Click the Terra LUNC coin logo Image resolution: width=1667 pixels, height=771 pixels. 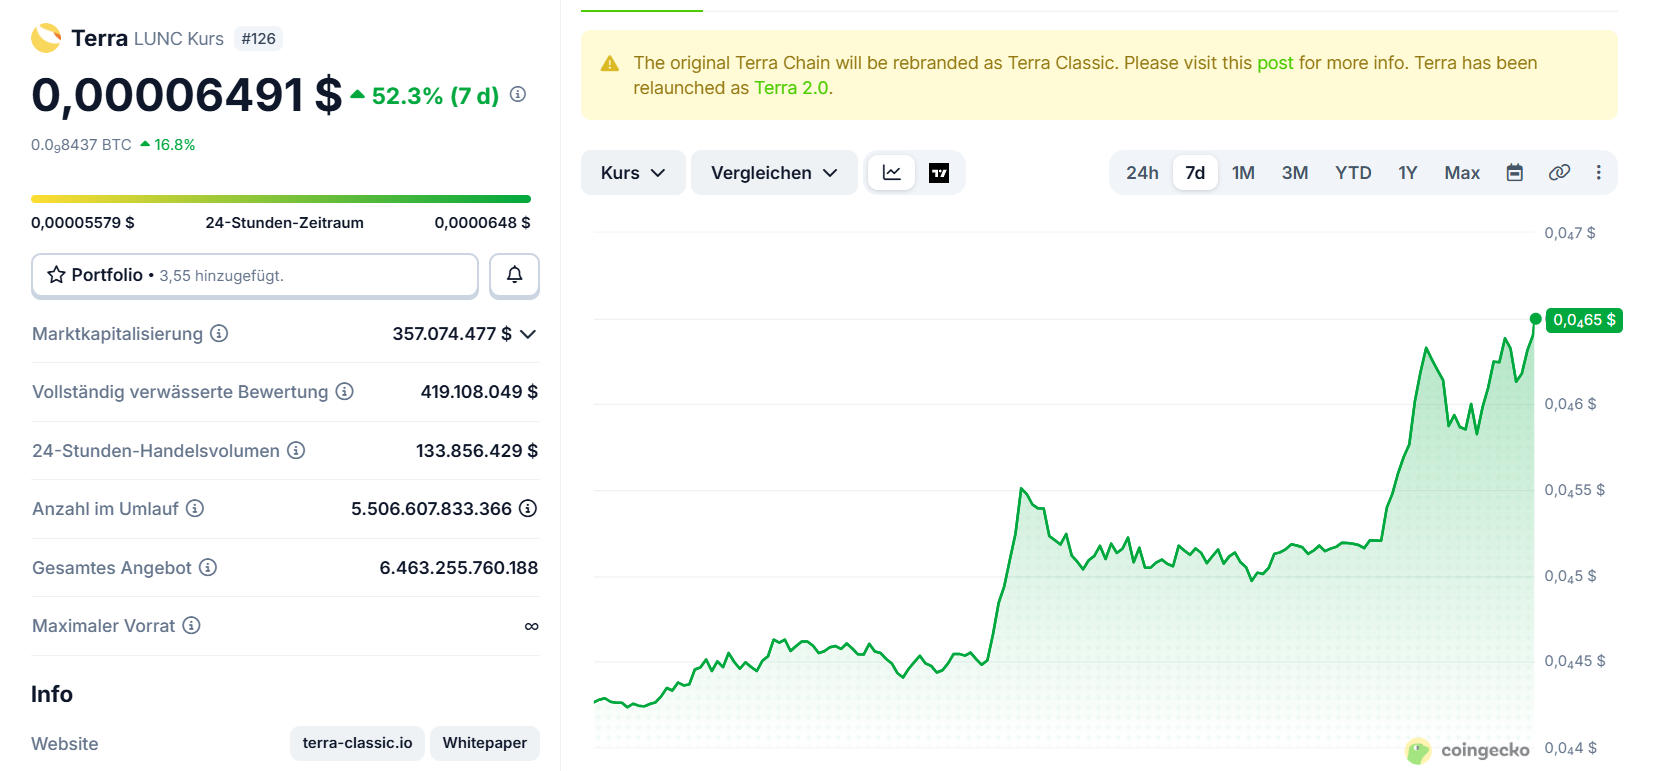[x=46, y=38]
